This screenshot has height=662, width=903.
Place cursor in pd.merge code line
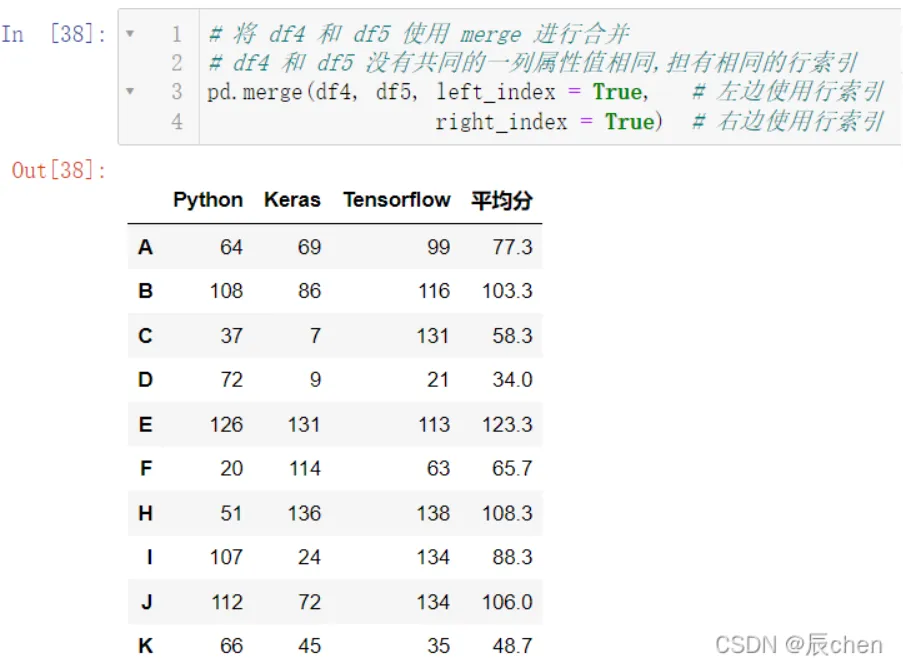tap(428, 92)
